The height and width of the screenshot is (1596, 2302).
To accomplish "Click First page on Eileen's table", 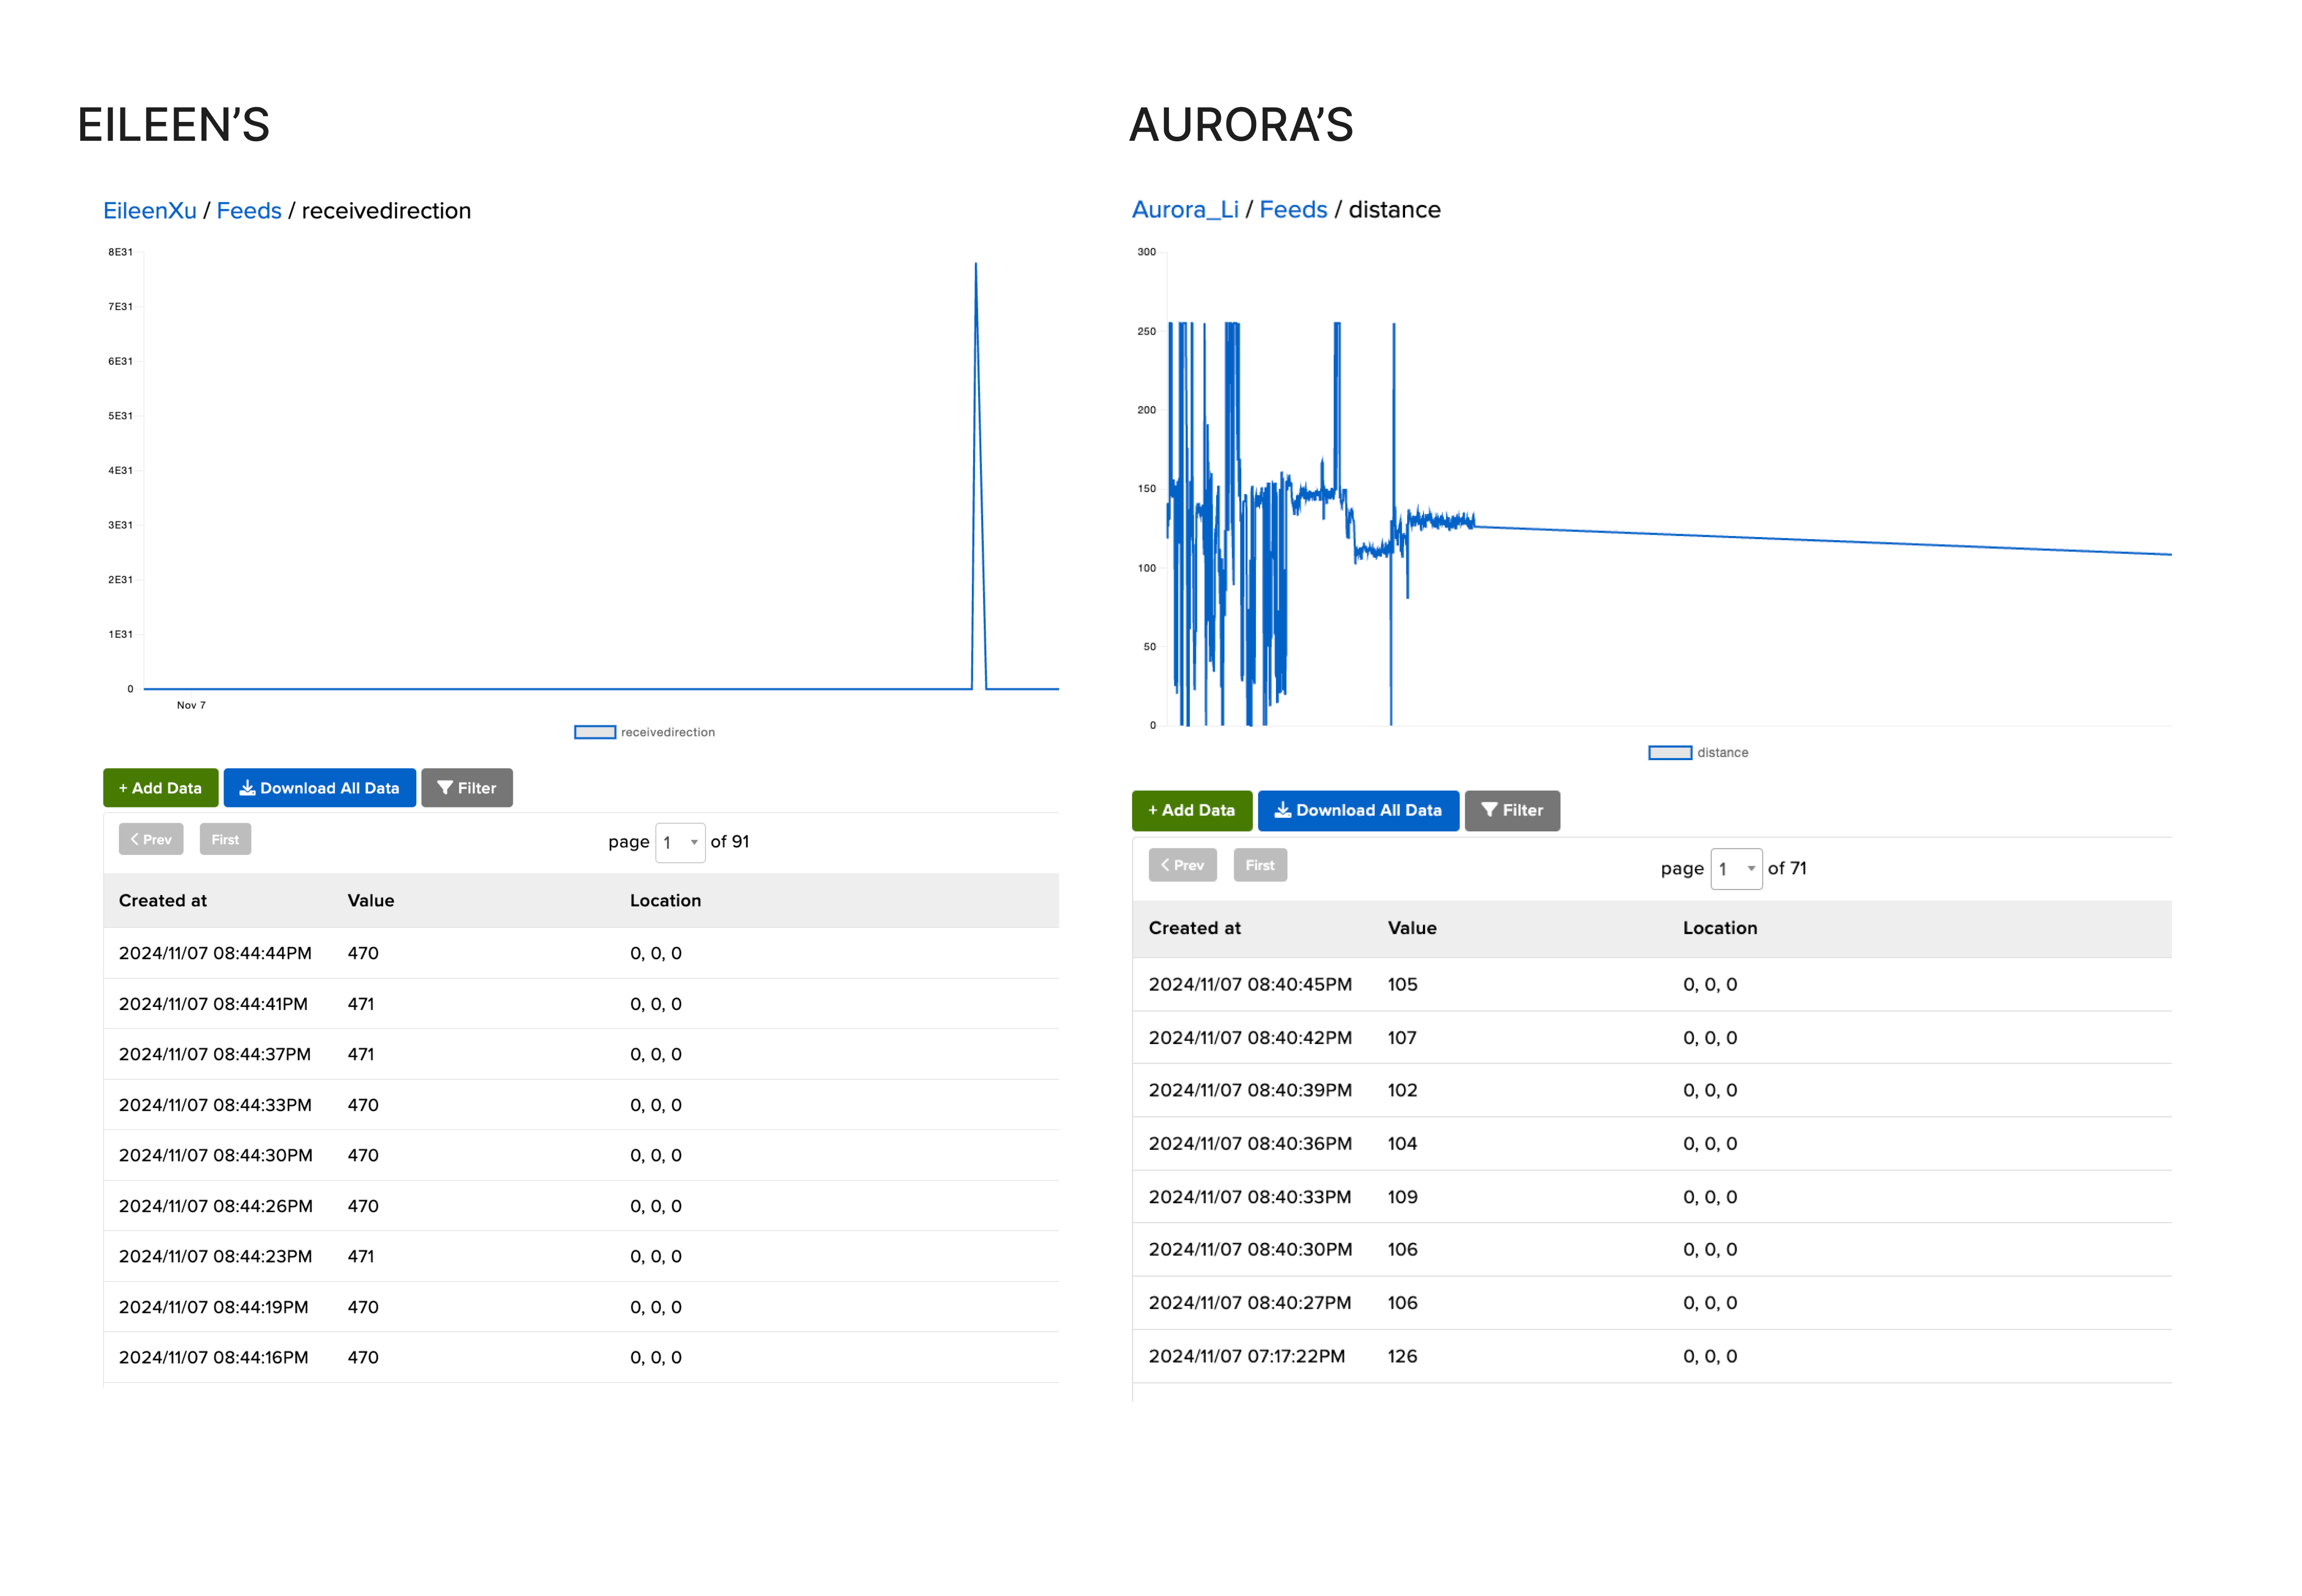I will click(x=225, y=839).
